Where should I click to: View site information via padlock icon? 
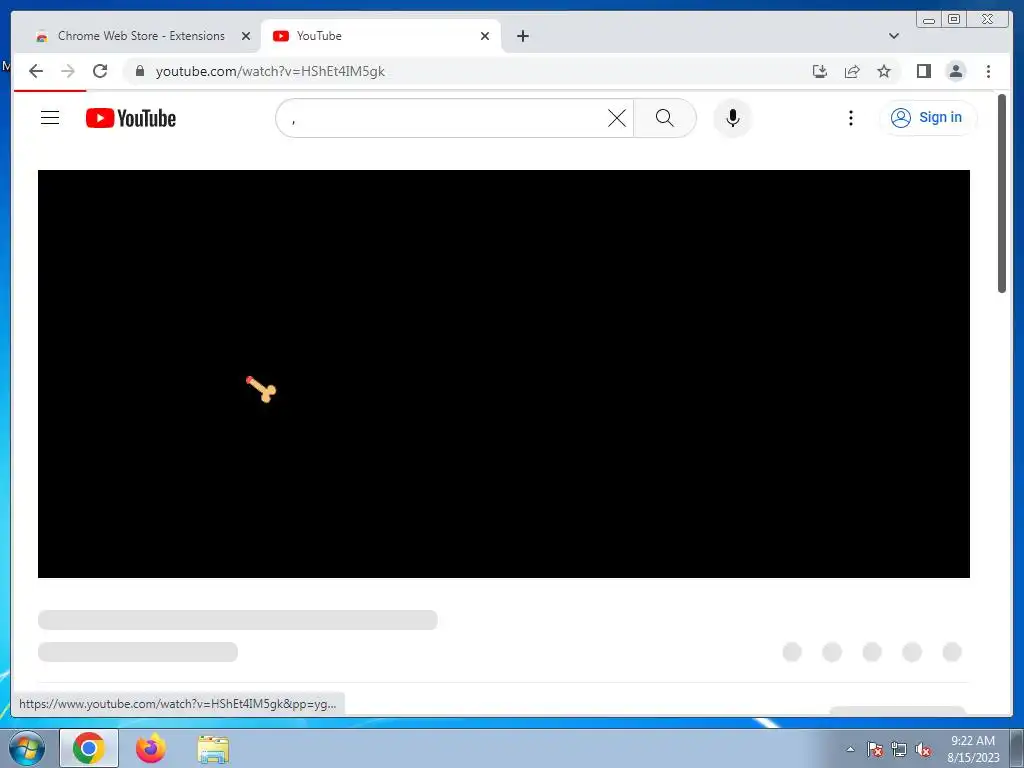[140, 71]
